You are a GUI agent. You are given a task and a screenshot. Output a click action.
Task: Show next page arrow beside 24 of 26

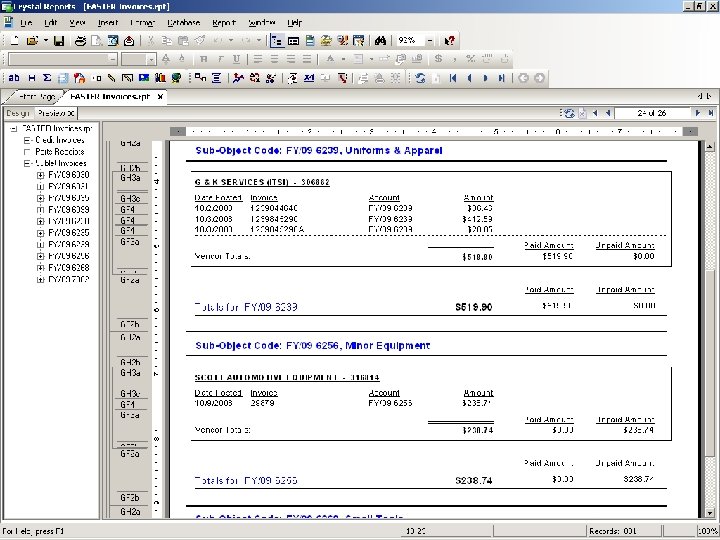(698, 113)
